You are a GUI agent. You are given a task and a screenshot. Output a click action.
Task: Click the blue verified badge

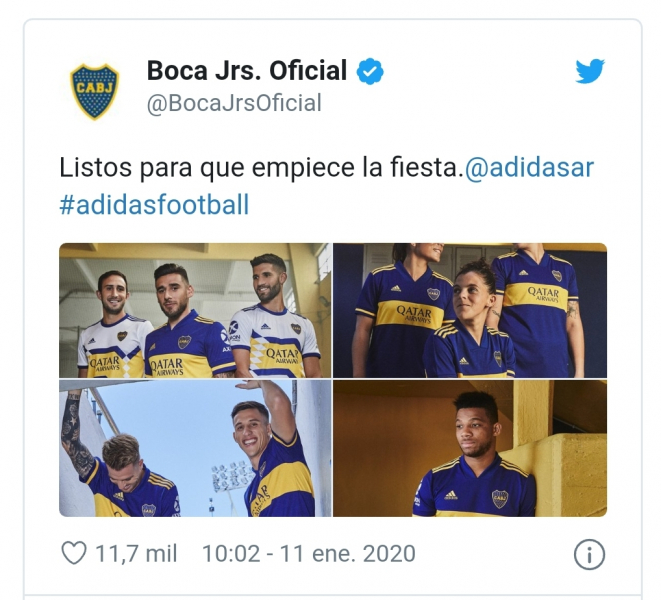pos(370,71)
